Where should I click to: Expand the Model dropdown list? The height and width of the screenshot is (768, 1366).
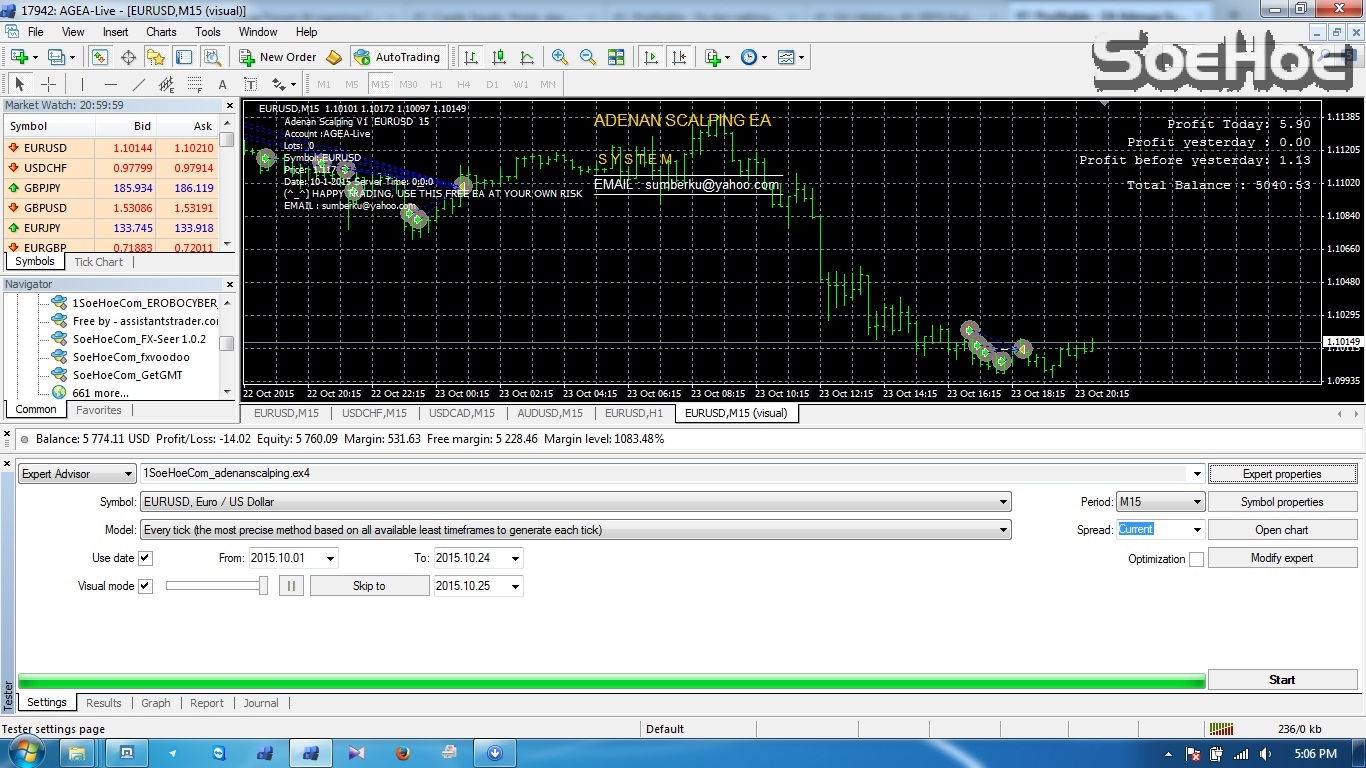pyautogui.click(x=1003, y=530)
